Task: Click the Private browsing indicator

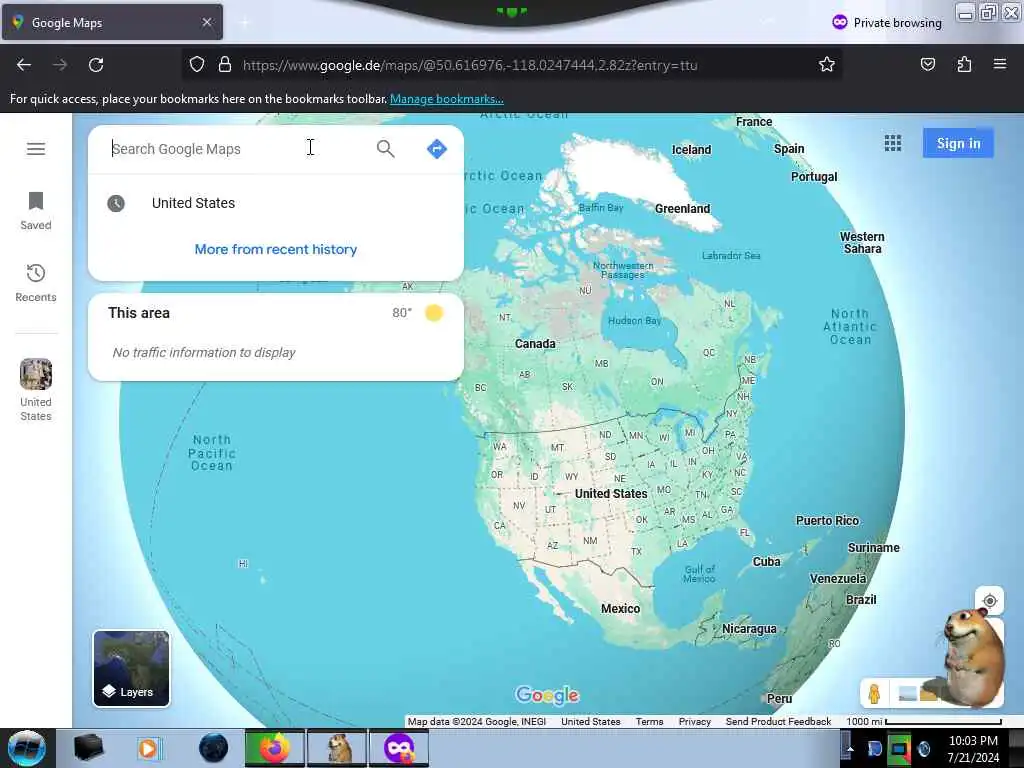Action: click(x=887, y=23)
